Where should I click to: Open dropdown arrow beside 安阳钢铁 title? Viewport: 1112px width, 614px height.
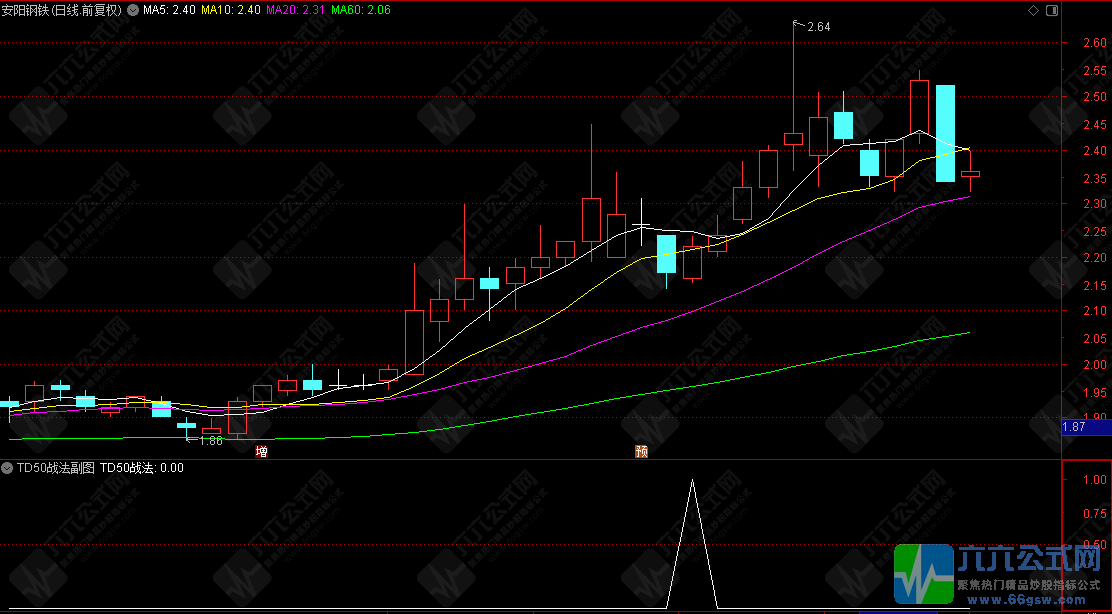tap(133, 10)
